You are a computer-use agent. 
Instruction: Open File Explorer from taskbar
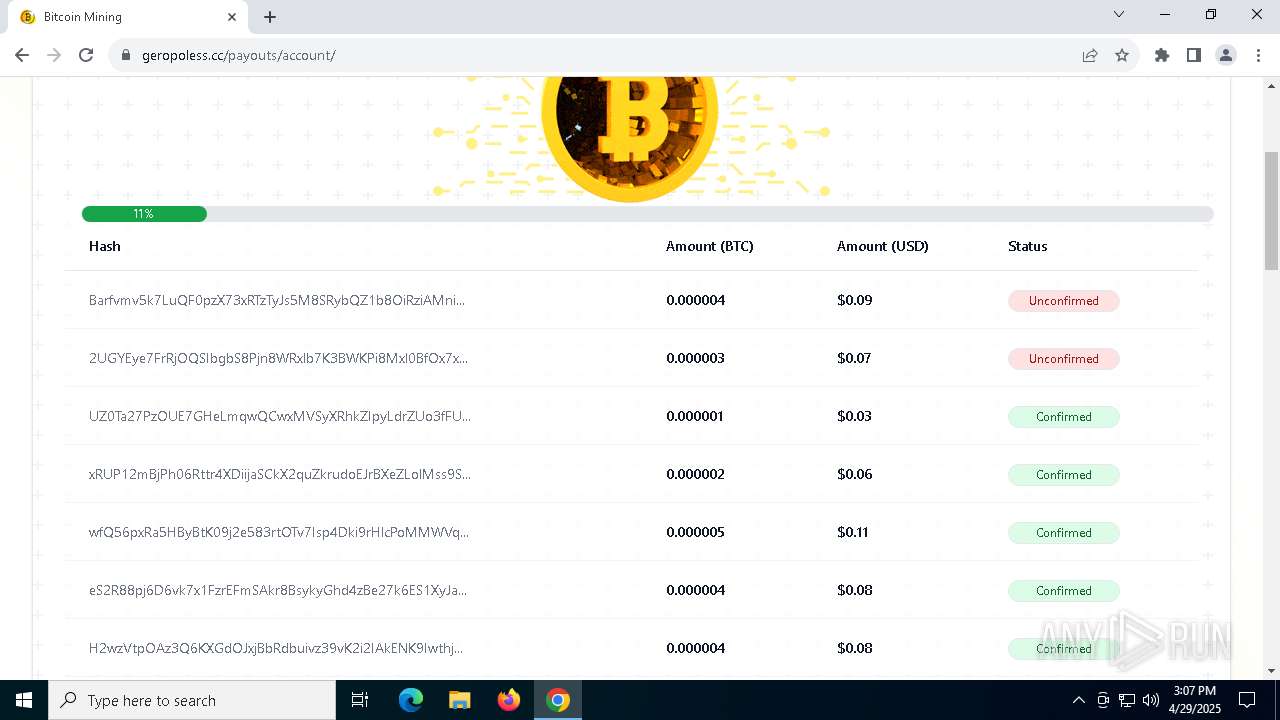point(459,700)
